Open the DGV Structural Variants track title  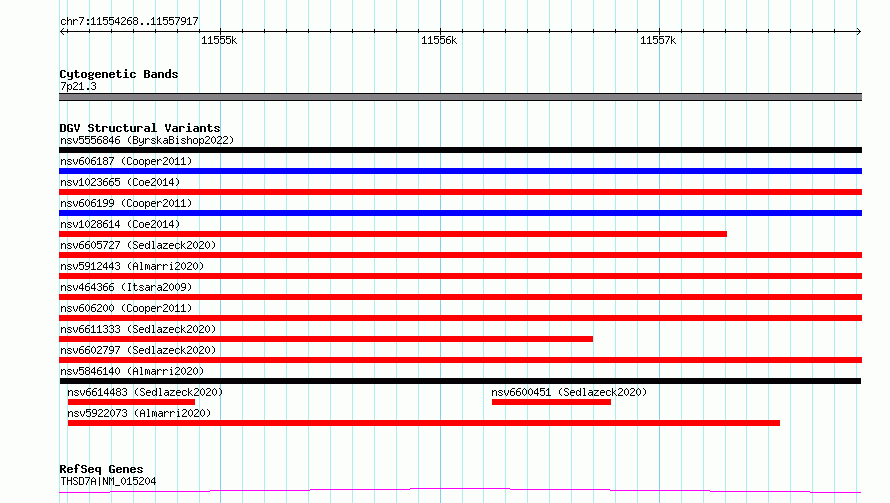140,128
